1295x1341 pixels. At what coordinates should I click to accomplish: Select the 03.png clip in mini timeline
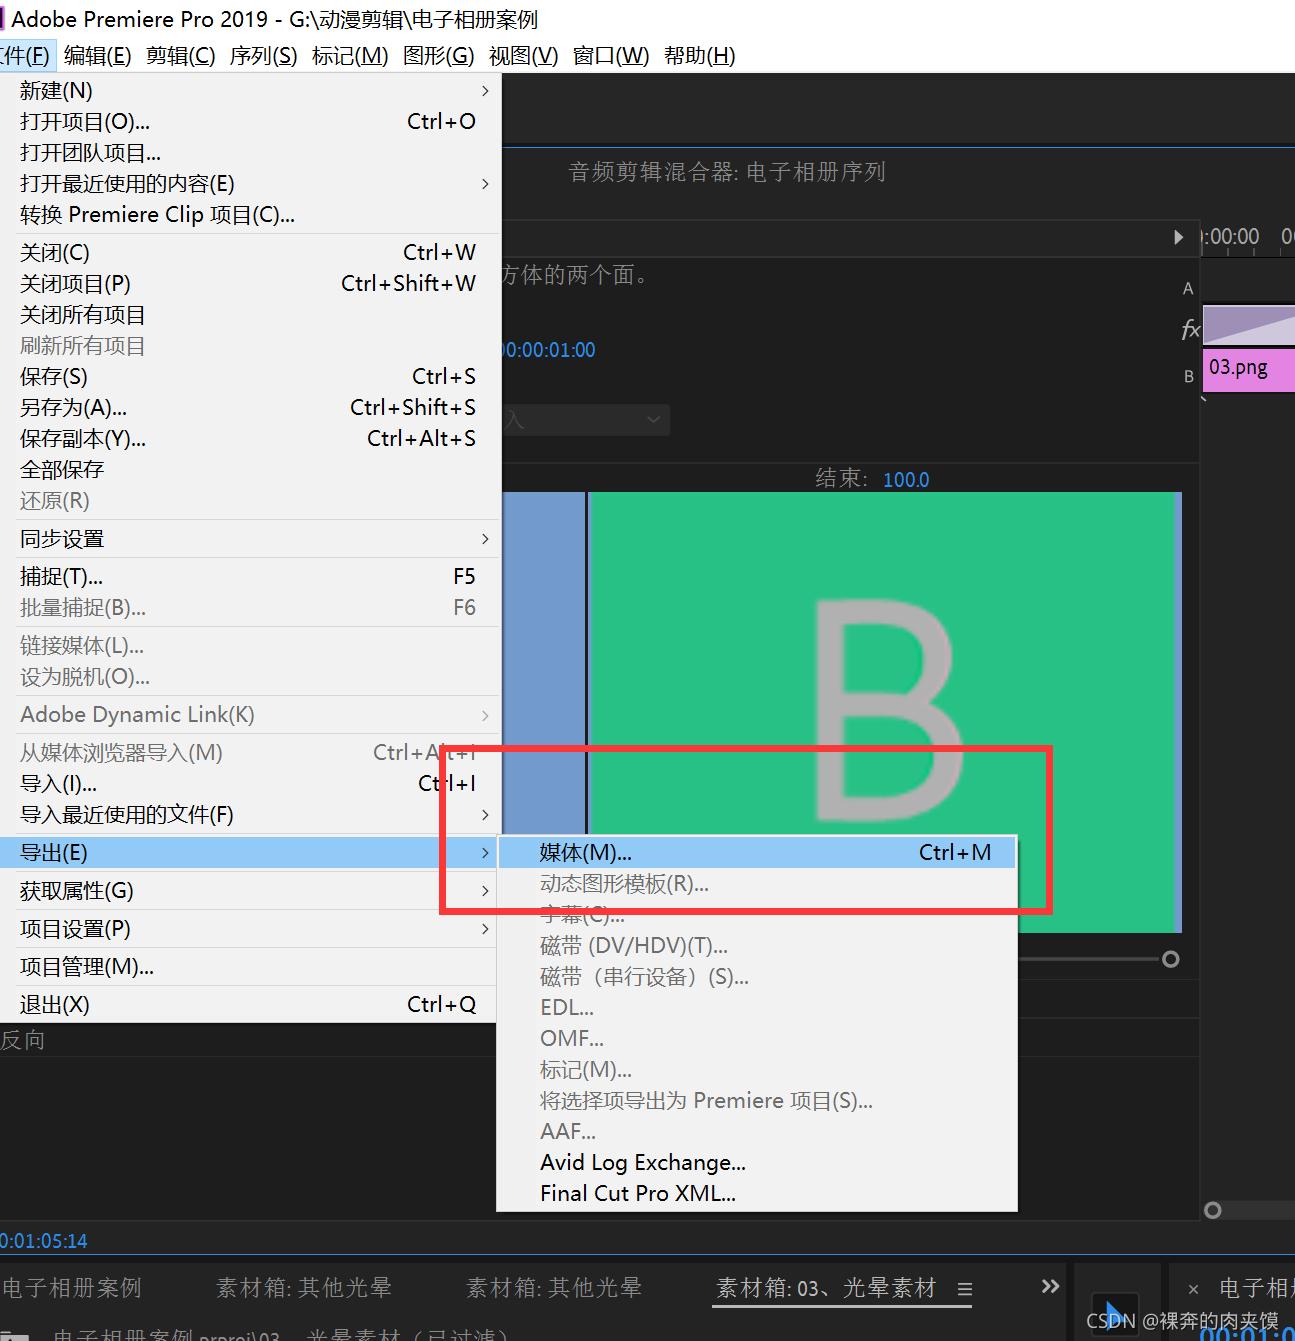tap(1248, 368)
